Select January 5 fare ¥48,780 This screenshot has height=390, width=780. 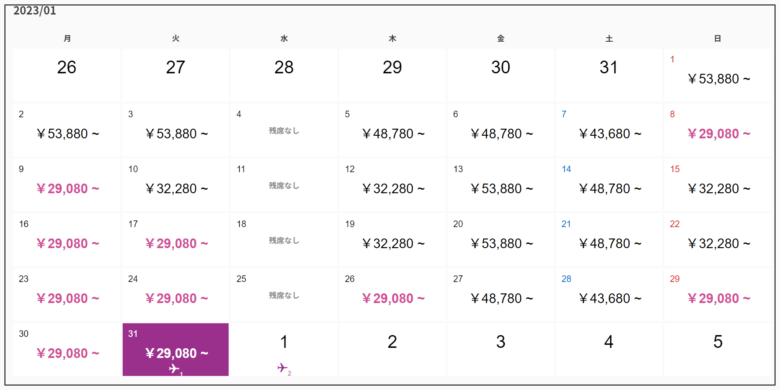393,134
